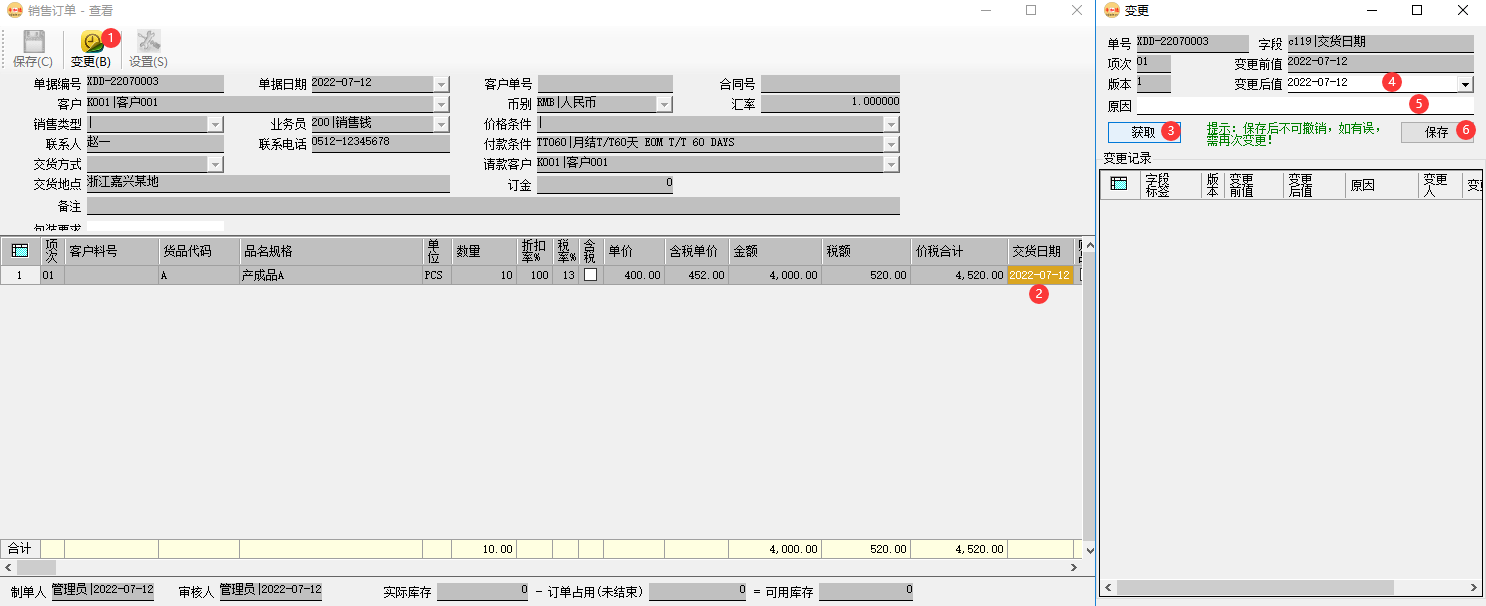The image size is (1486, 606).
Task: Click the 设置(S) settings wrench icon
Action: (x=148, y=41)
